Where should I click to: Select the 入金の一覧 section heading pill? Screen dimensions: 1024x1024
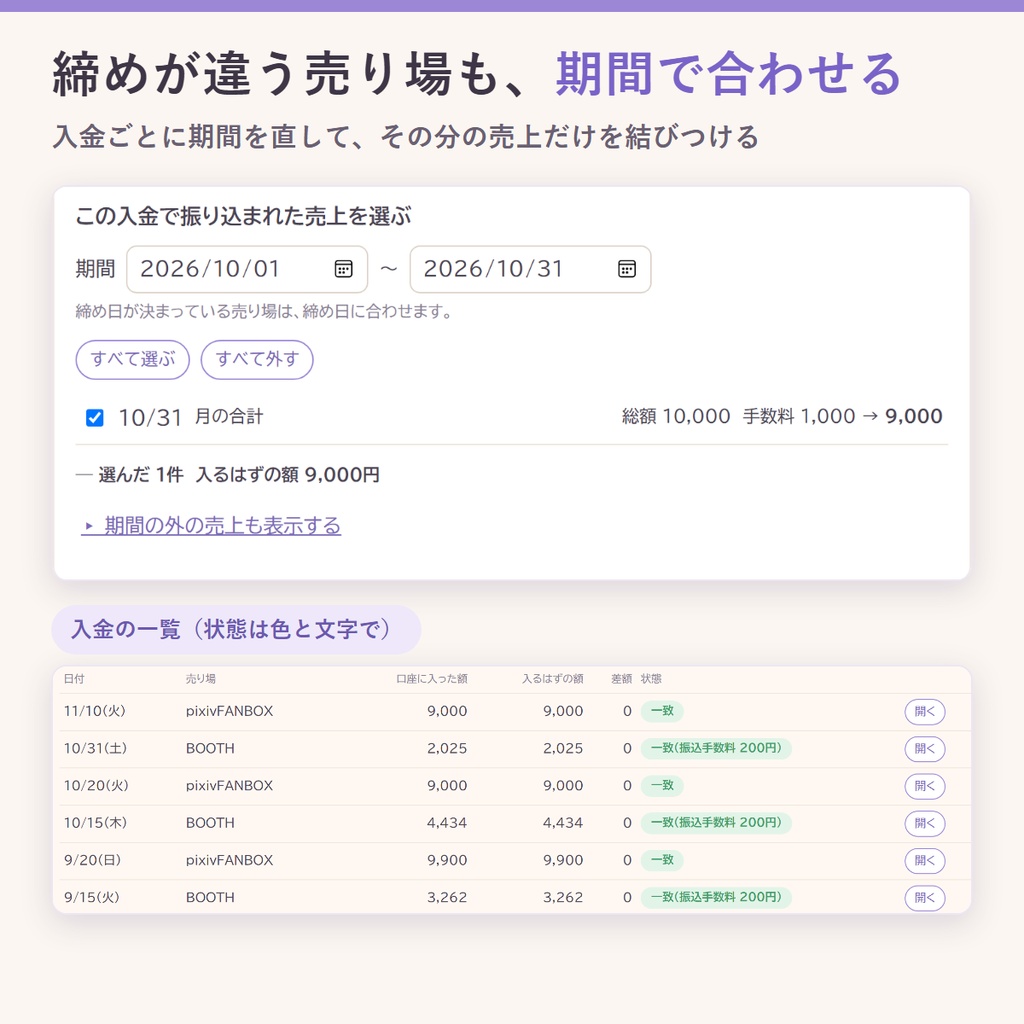236,630
